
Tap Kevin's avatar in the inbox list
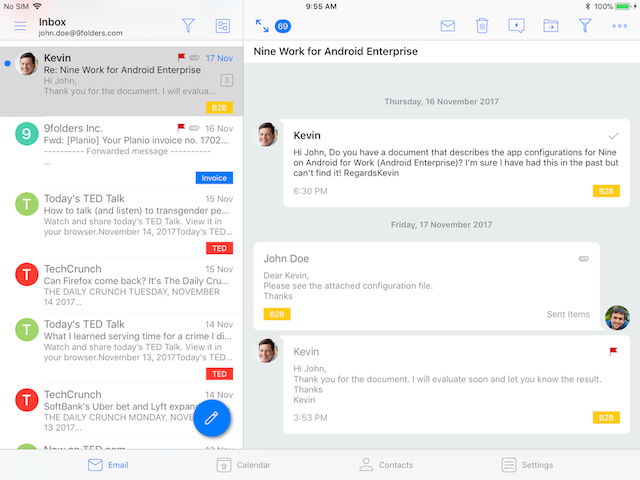(27, 64)
